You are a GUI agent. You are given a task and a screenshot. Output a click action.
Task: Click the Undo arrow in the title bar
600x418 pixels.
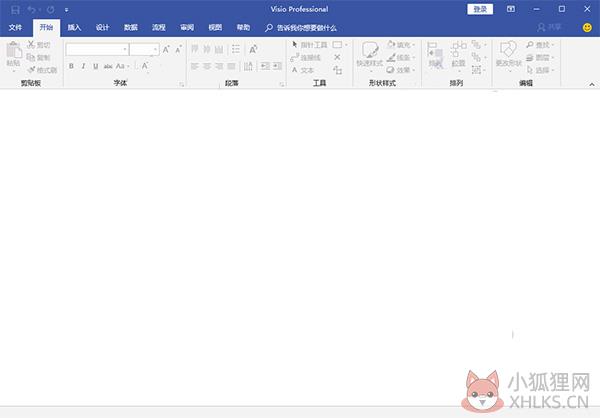tap(32, 10)
